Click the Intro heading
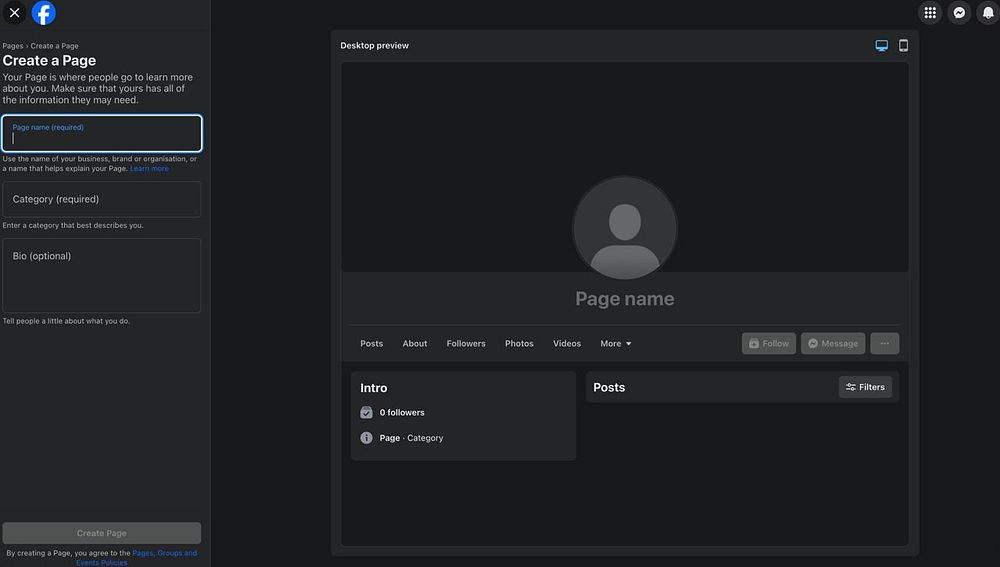The height and width of the screenshot is (567, 1000). point(374,388)
